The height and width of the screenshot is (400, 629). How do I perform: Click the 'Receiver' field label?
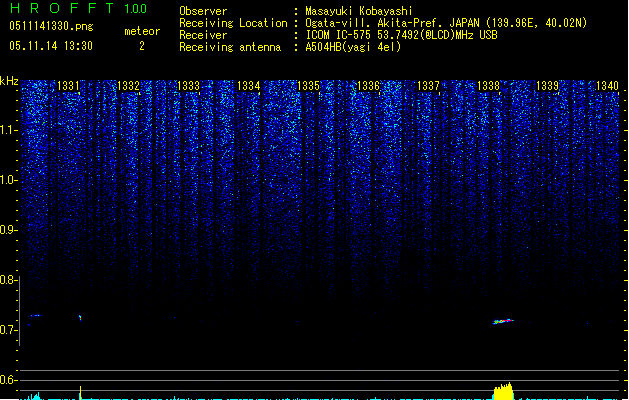click(203, 35)
